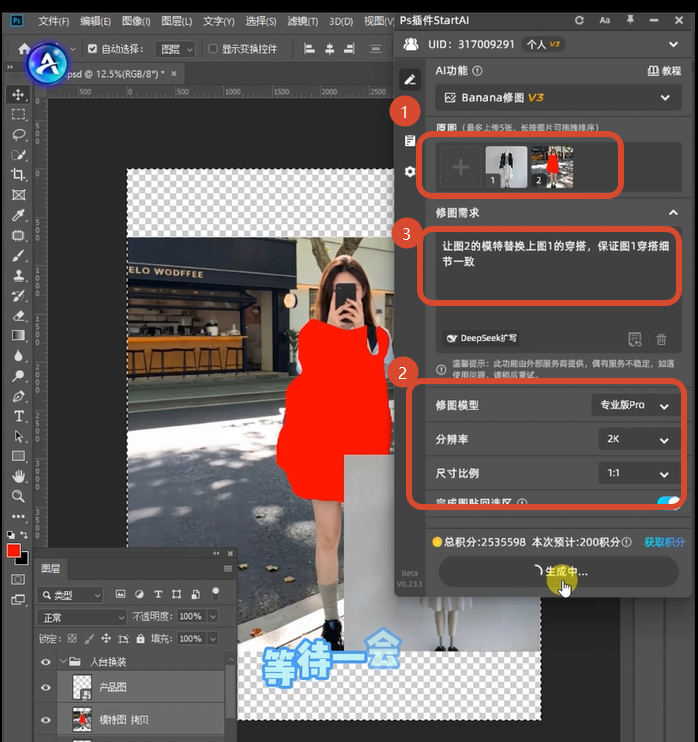
Task: Select the Pen tool
Action: [x=18, y=396]
